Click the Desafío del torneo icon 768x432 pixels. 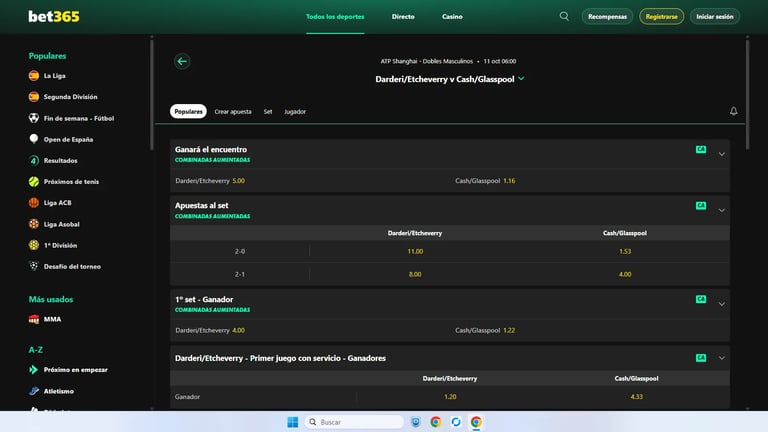click(34, 266)
